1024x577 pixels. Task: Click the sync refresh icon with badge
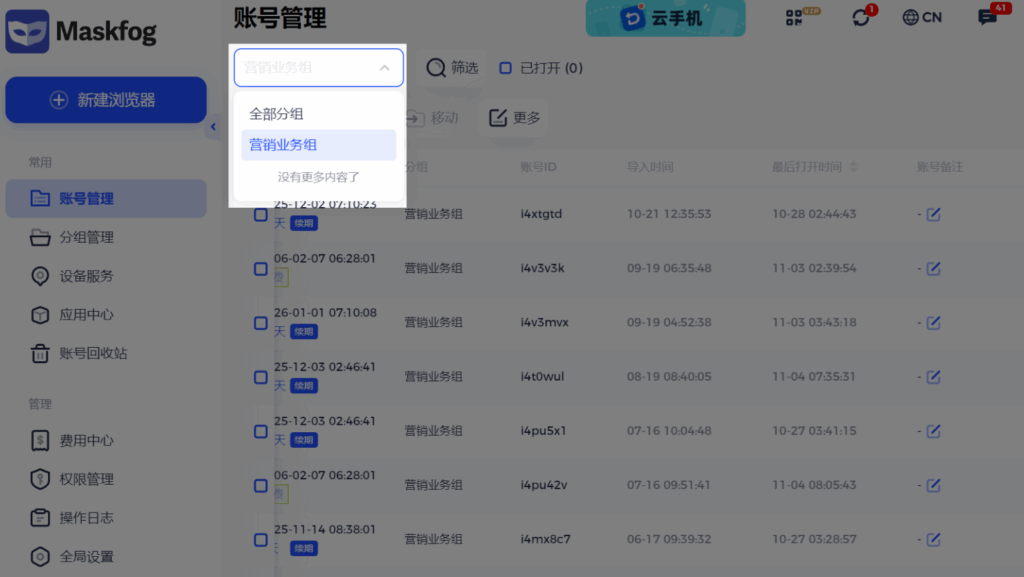(861, 17)
